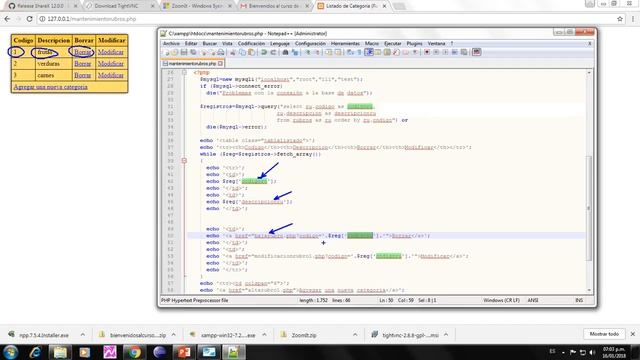Click the Print toolbar icon in Notepad++
The image size is (640, 360).
[x=221, y=52]
